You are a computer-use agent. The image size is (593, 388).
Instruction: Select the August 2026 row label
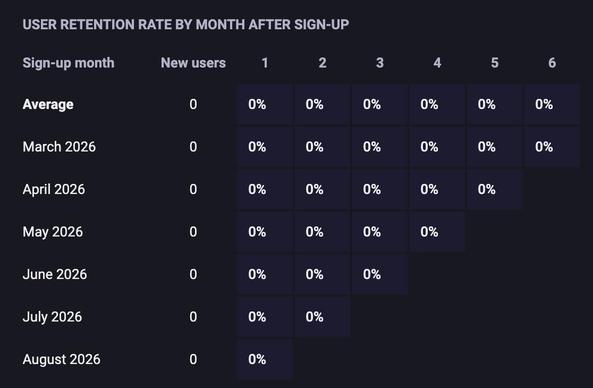(62, 359)
